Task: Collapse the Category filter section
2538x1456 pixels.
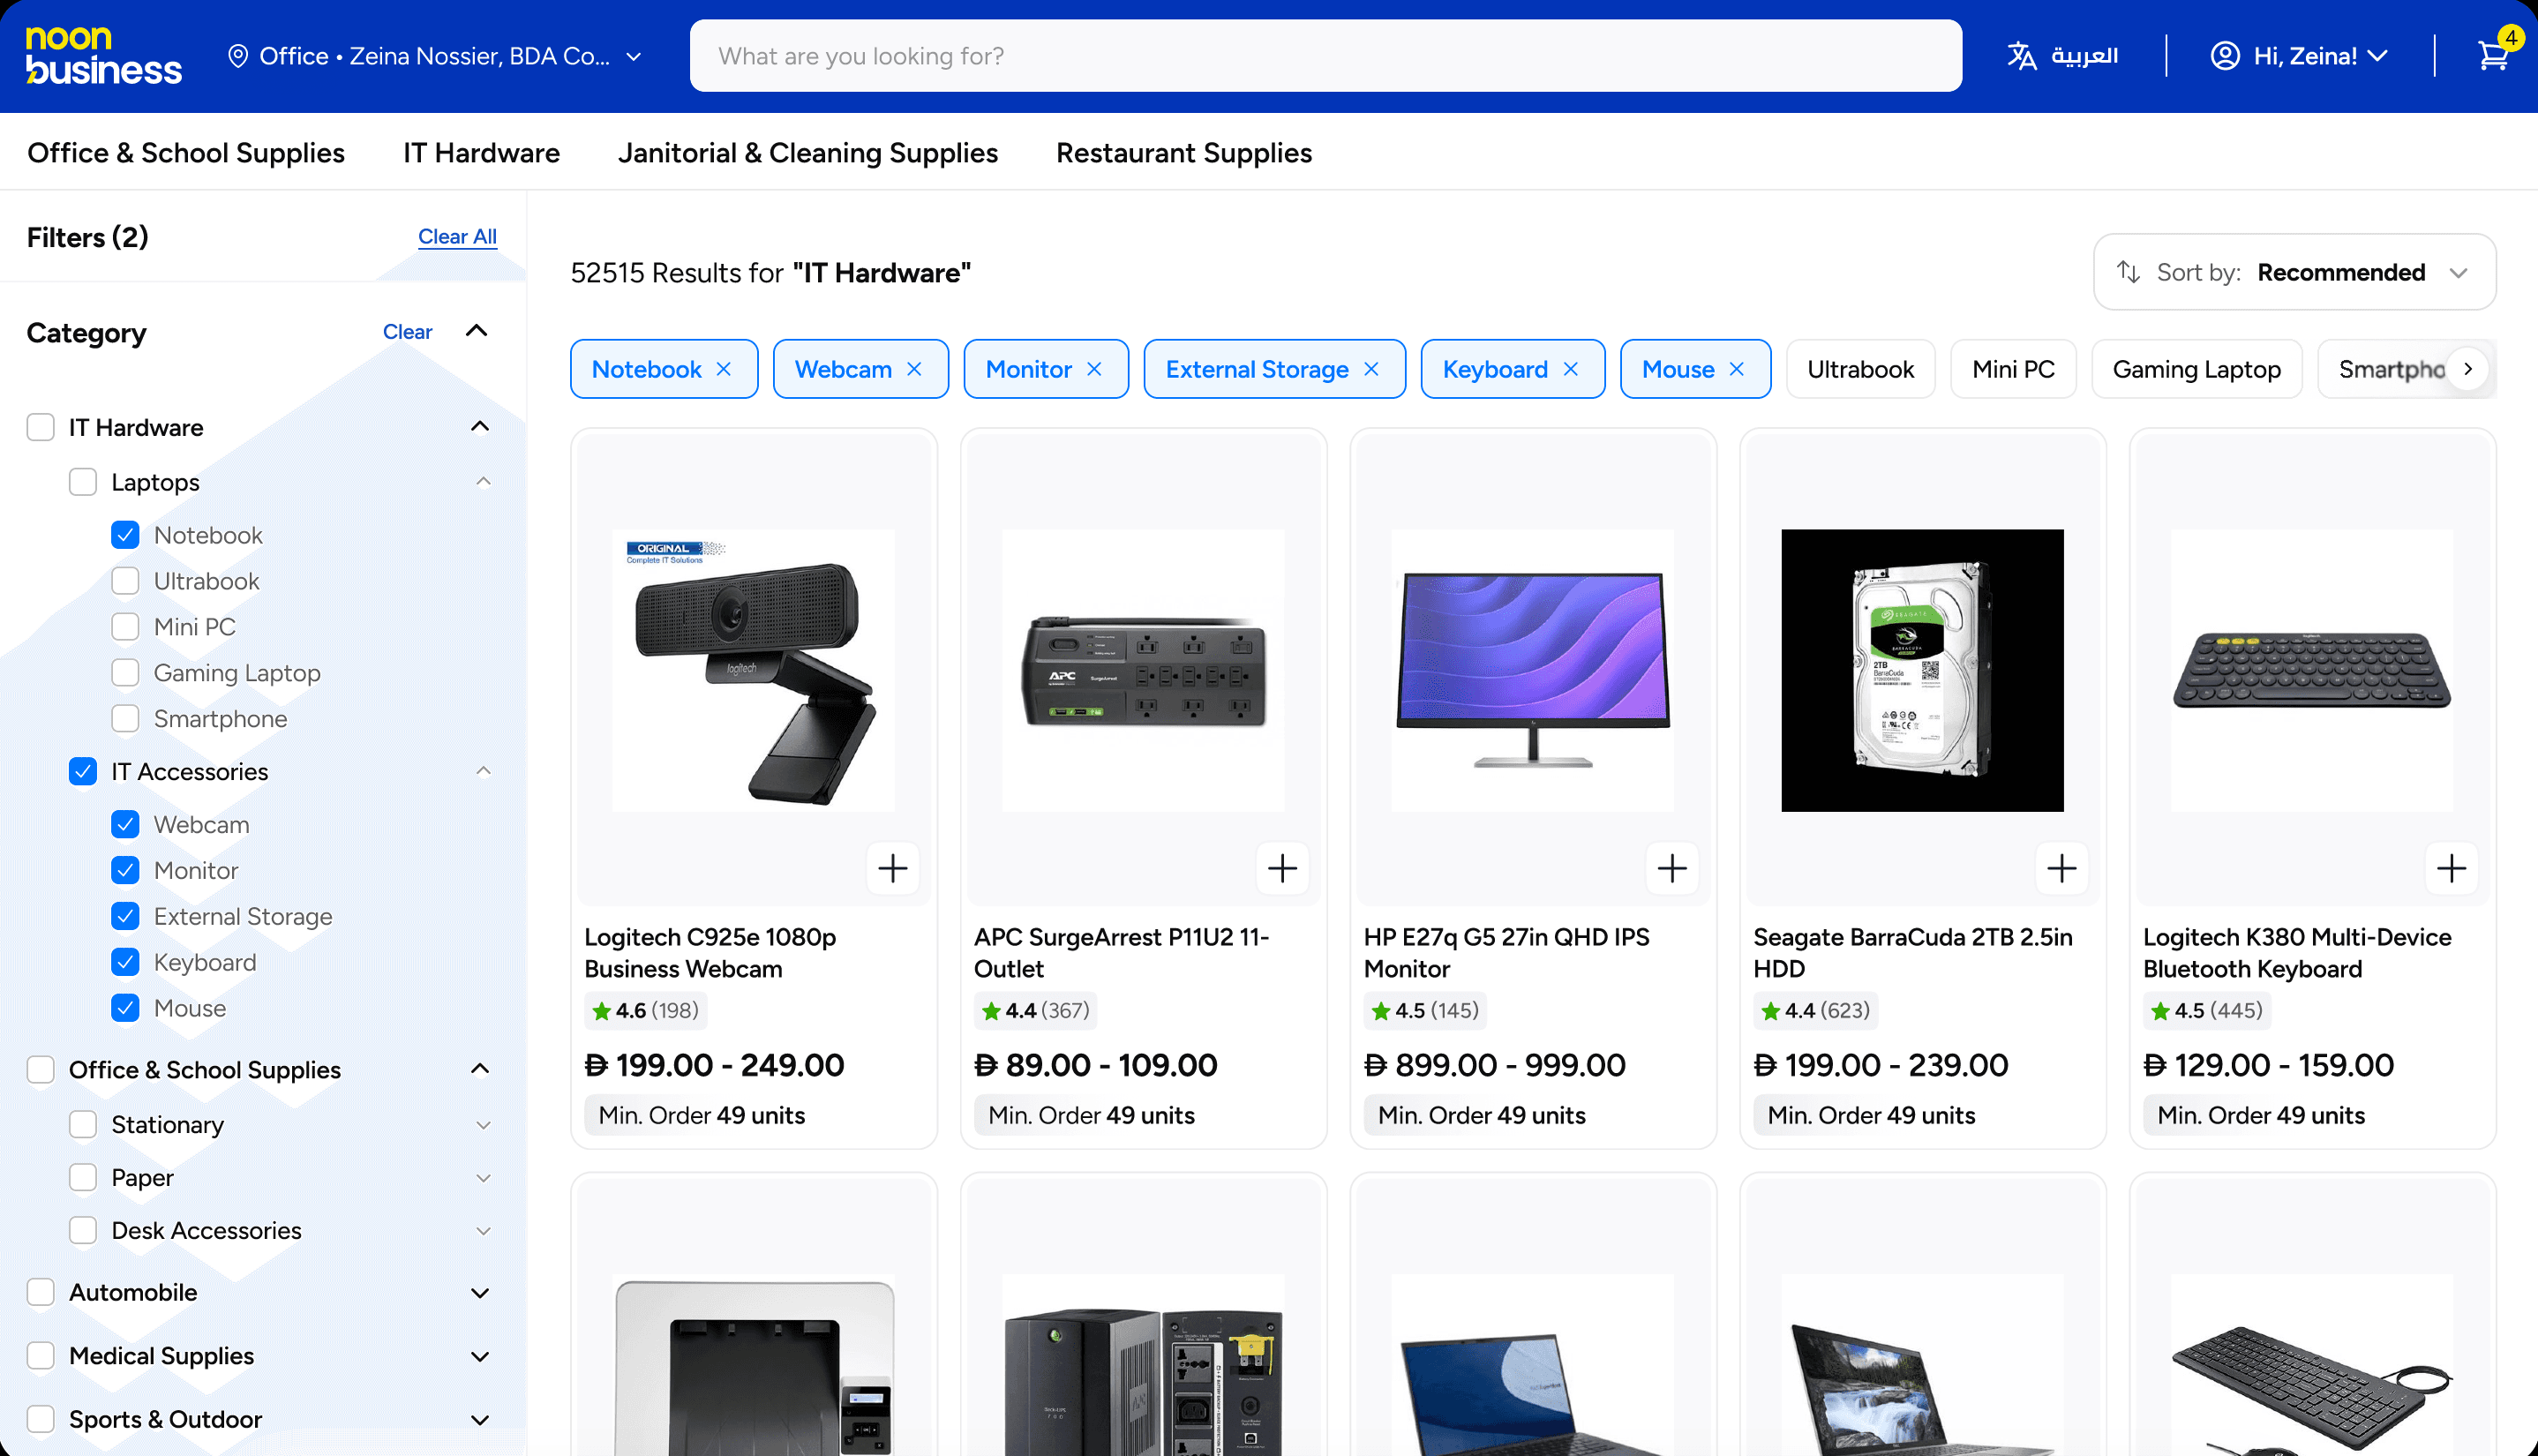Action: (477, 331)
